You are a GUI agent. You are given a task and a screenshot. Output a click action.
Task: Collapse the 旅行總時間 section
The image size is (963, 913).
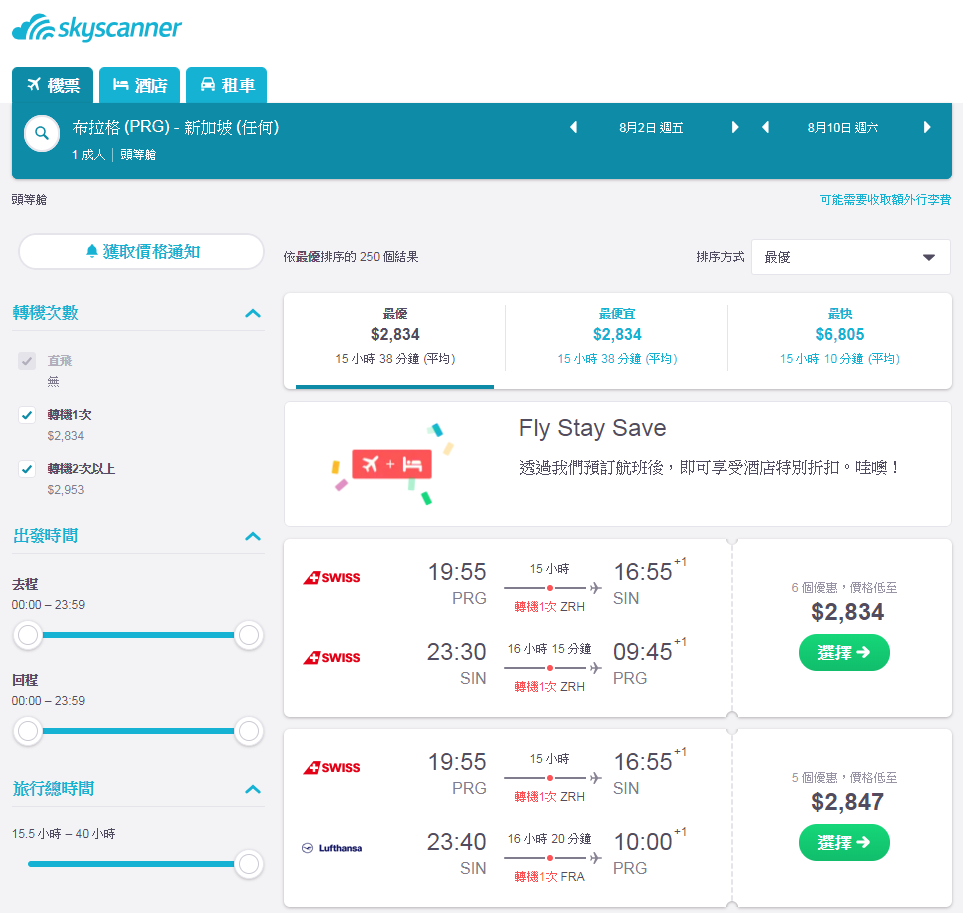pos(253,789)
